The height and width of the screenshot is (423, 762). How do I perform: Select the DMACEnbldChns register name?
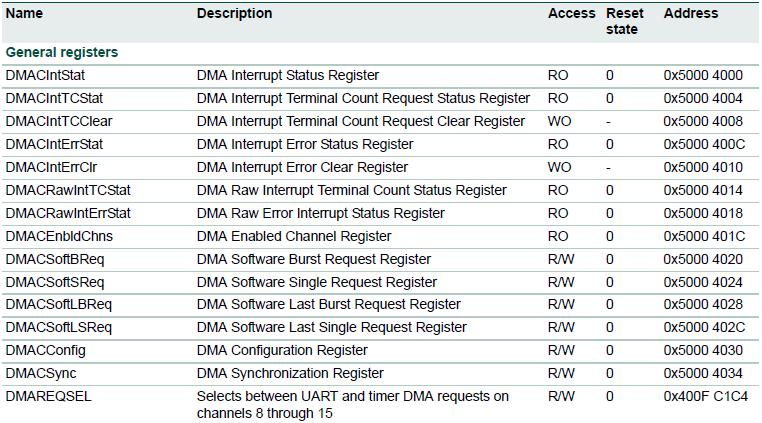pos(58,236)
